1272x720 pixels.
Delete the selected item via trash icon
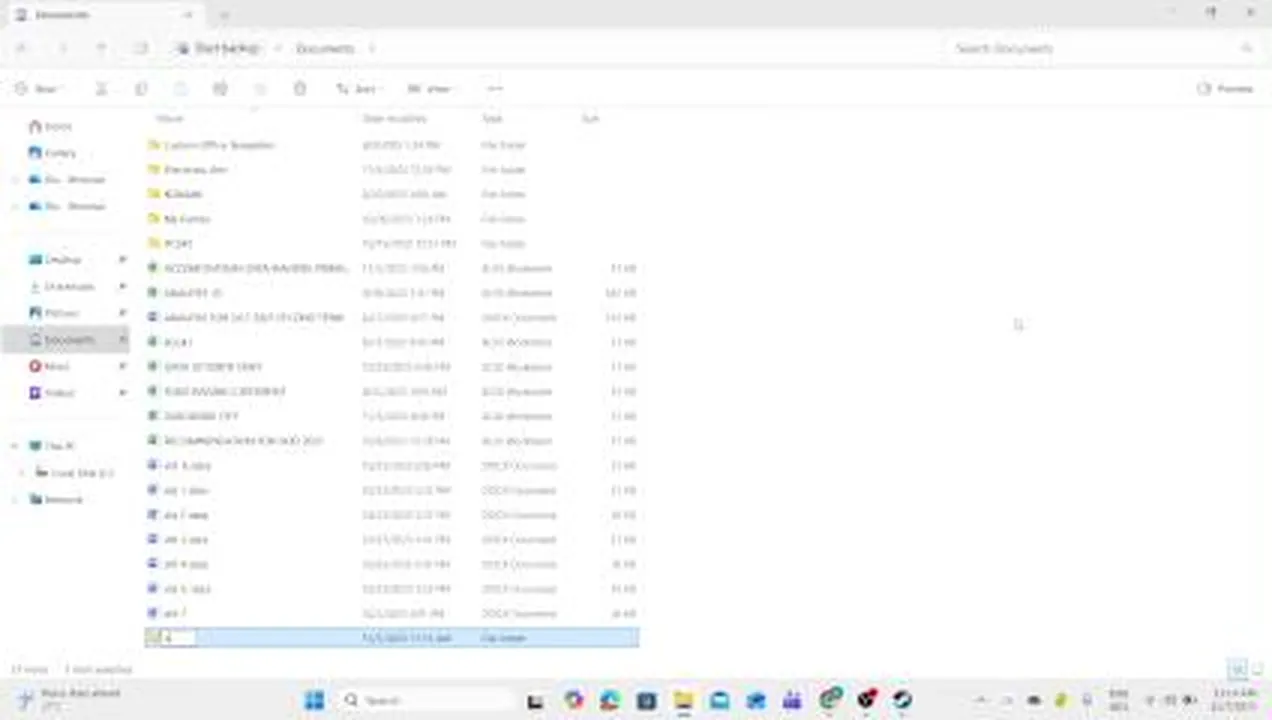pyautogui.click(x=300, y=89)
